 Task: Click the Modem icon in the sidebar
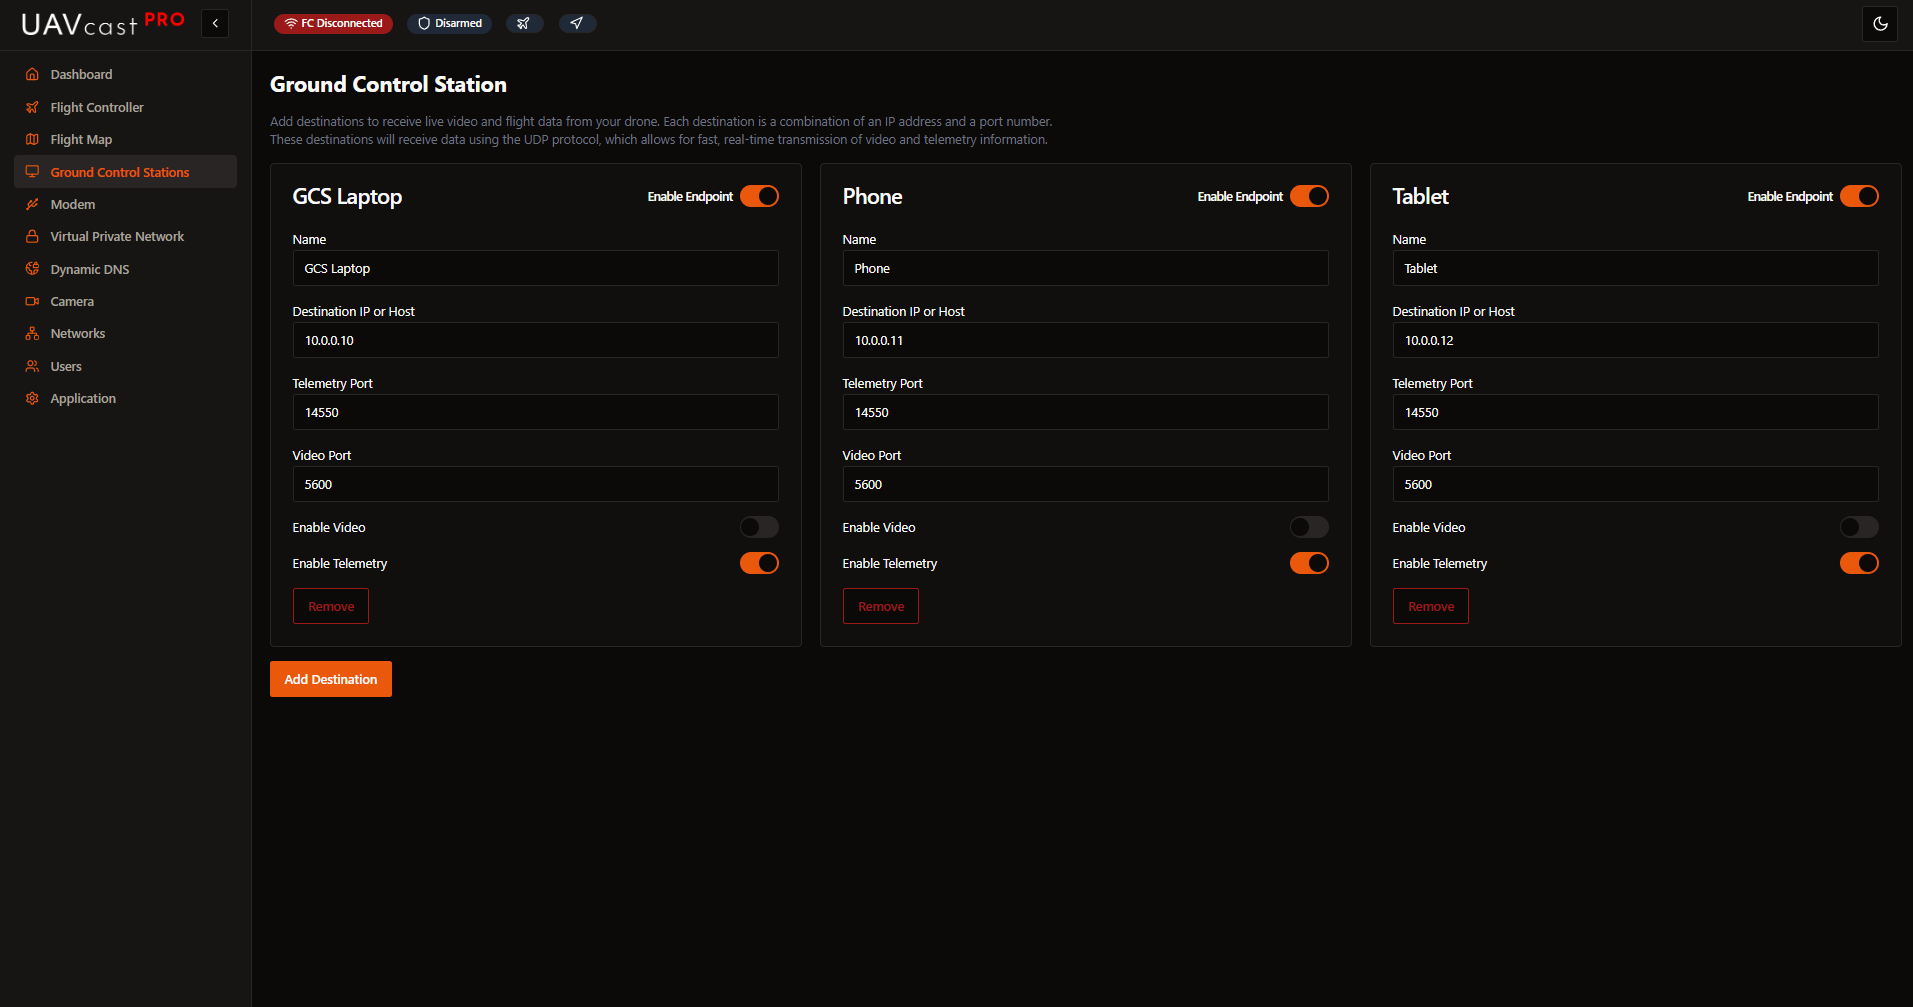32,204
